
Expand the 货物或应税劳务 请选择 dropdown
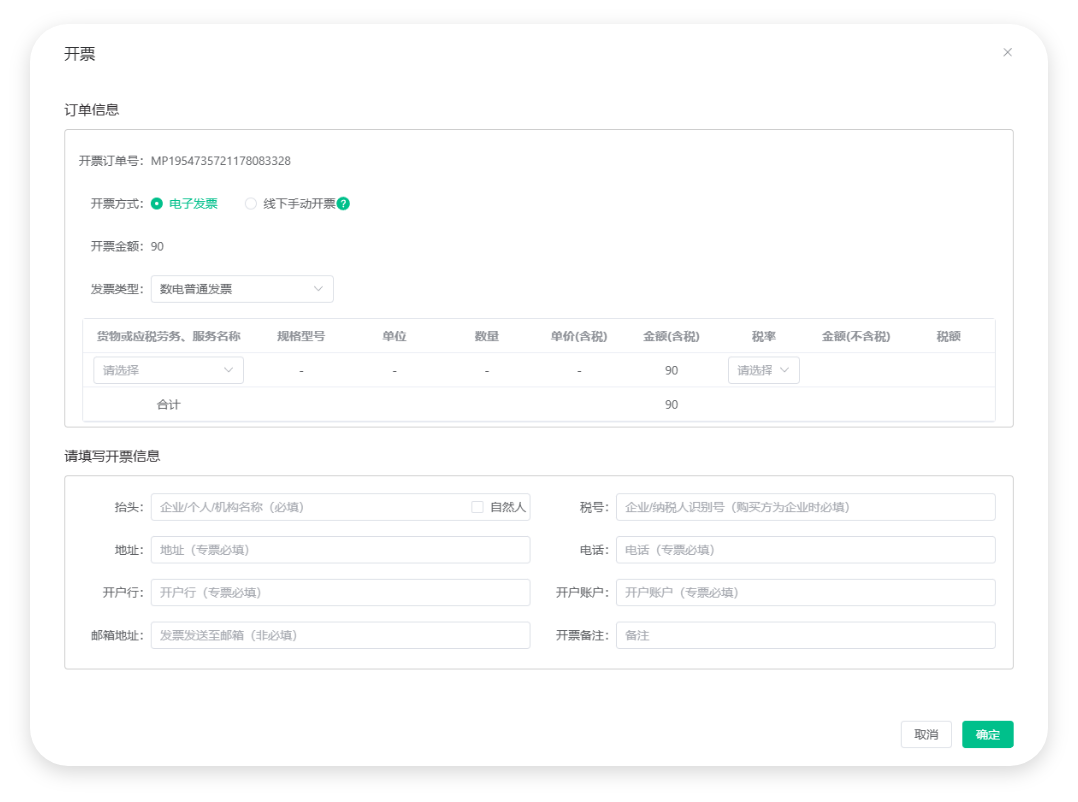168,370
